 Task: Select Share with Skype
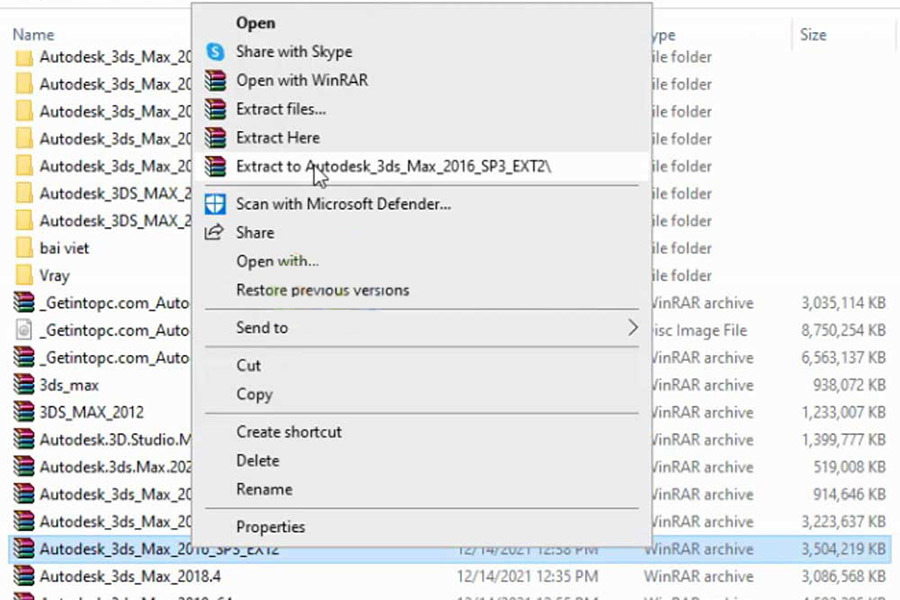(x=294, y=52)
